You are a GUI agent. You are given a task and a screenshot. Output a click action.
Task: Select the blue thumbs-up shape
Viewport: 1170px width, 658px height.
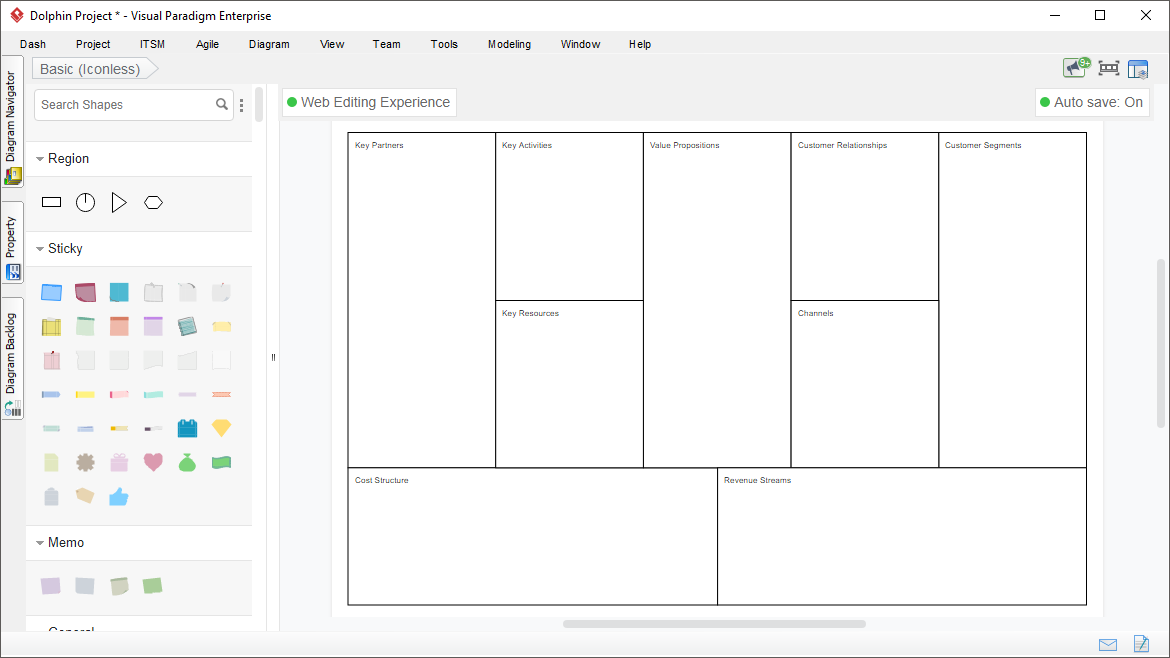click(x=119, y=496)
